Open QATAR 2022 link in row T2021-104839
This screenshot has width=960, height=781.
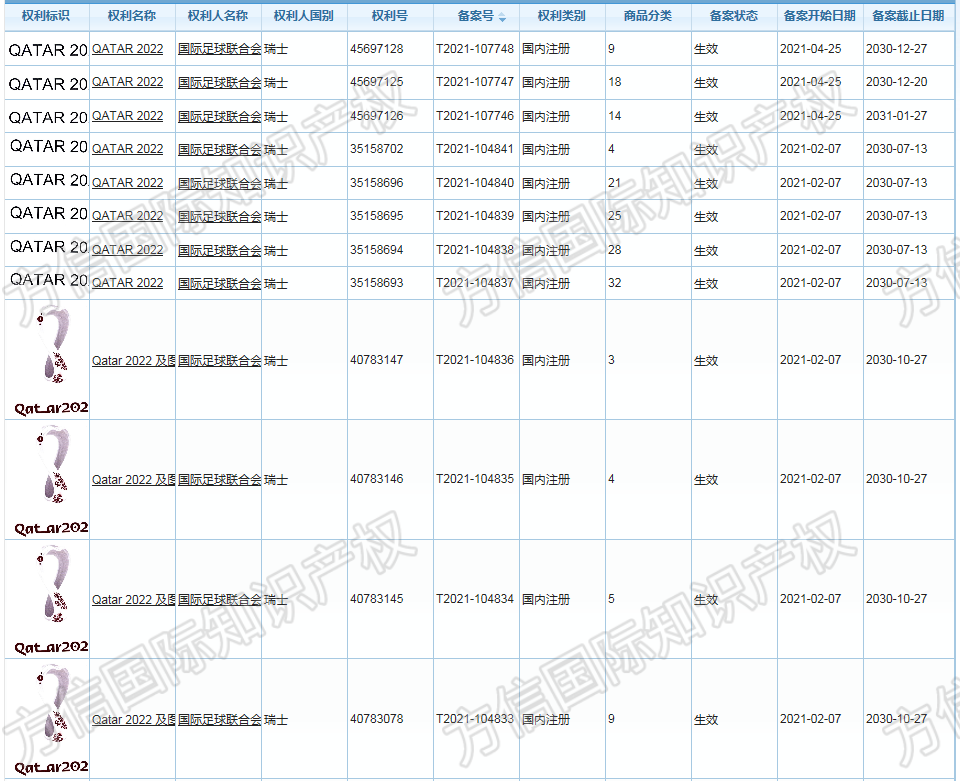coord(127,215)
